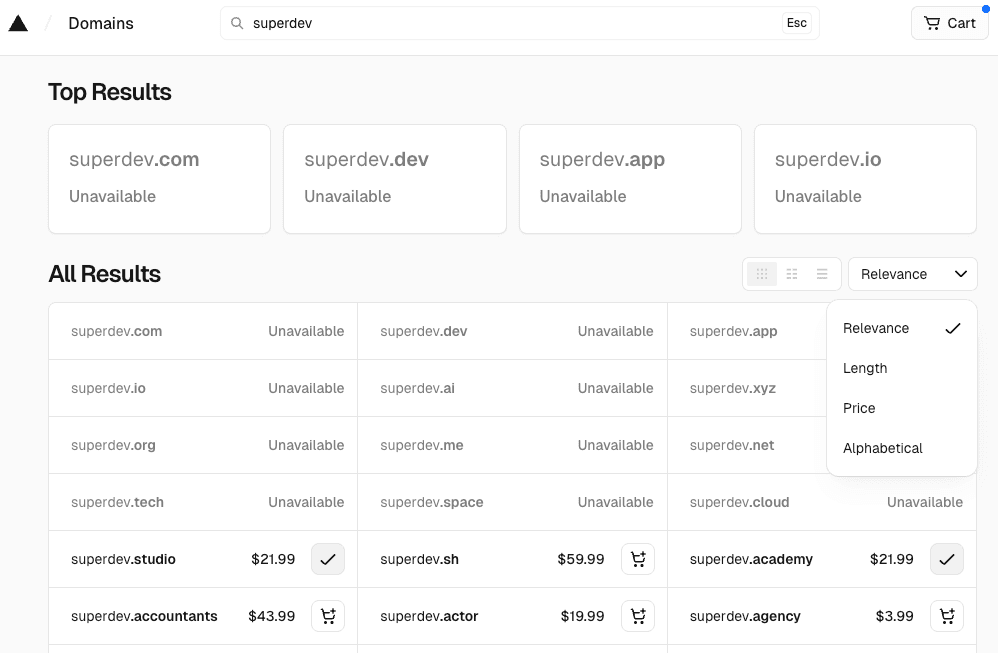Add superdev.sh to the cart
The height and width of the screenshot is (653, 998).
[638, 559]
